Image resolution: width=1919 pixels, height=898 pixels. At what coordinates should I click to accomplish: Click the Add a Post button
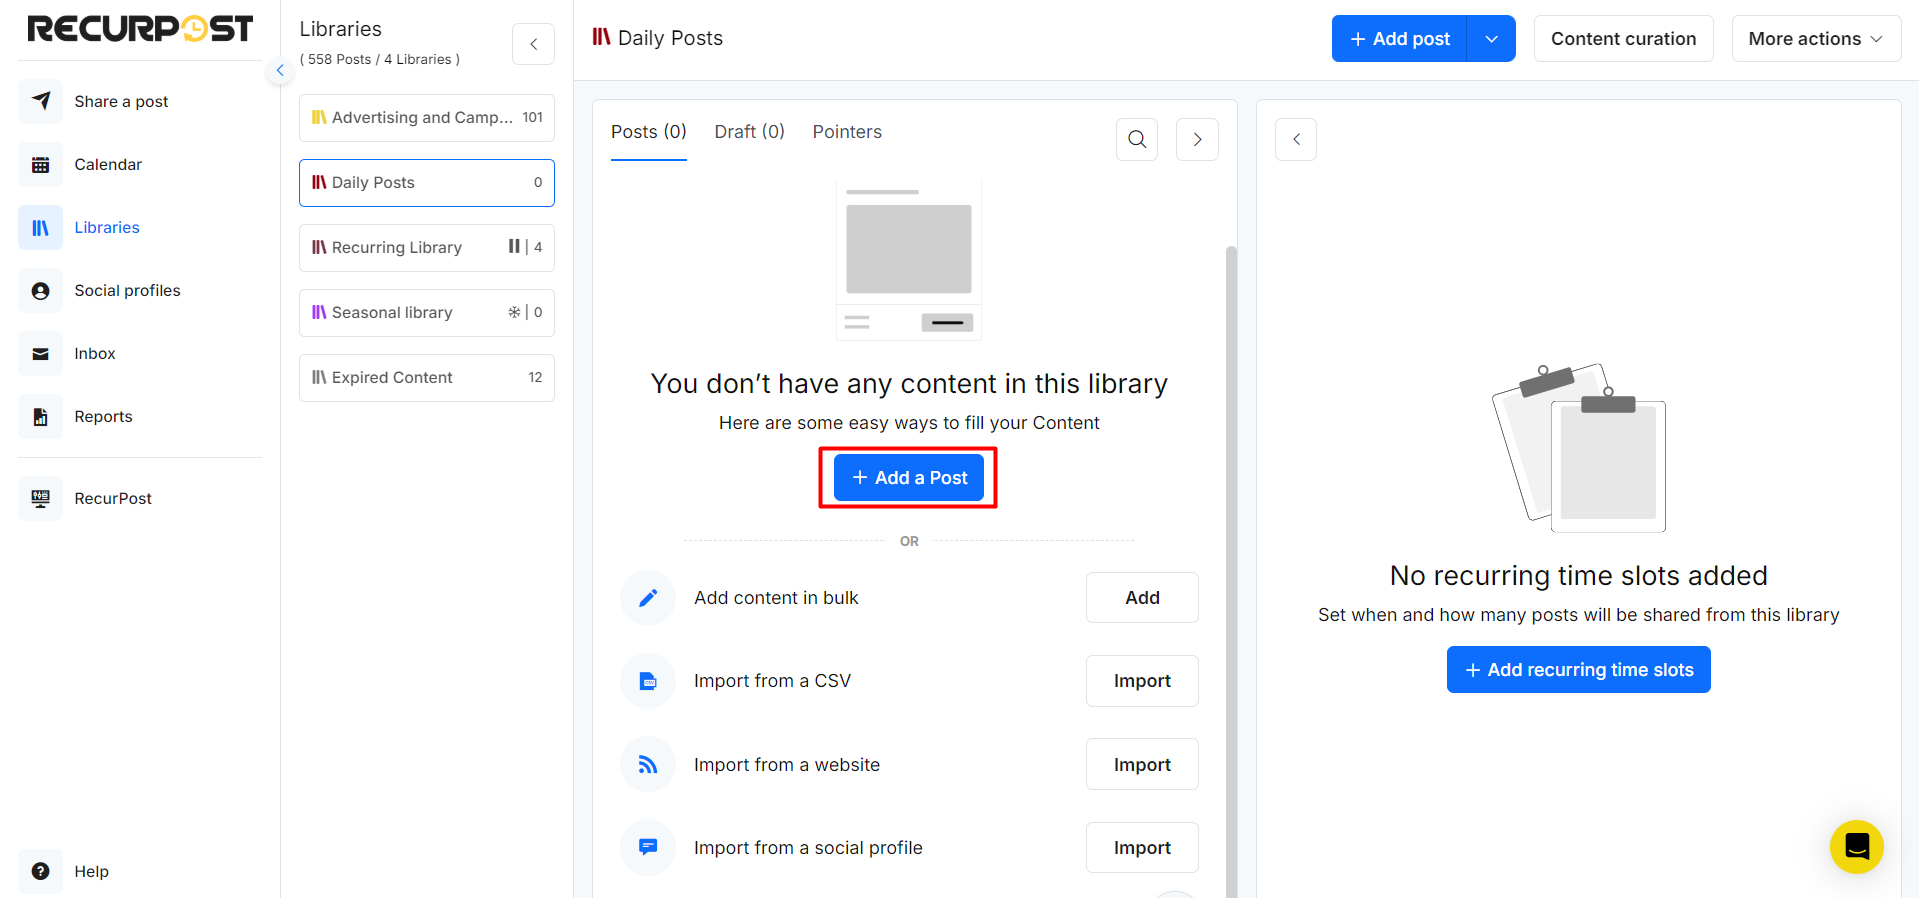pos(908,478)
